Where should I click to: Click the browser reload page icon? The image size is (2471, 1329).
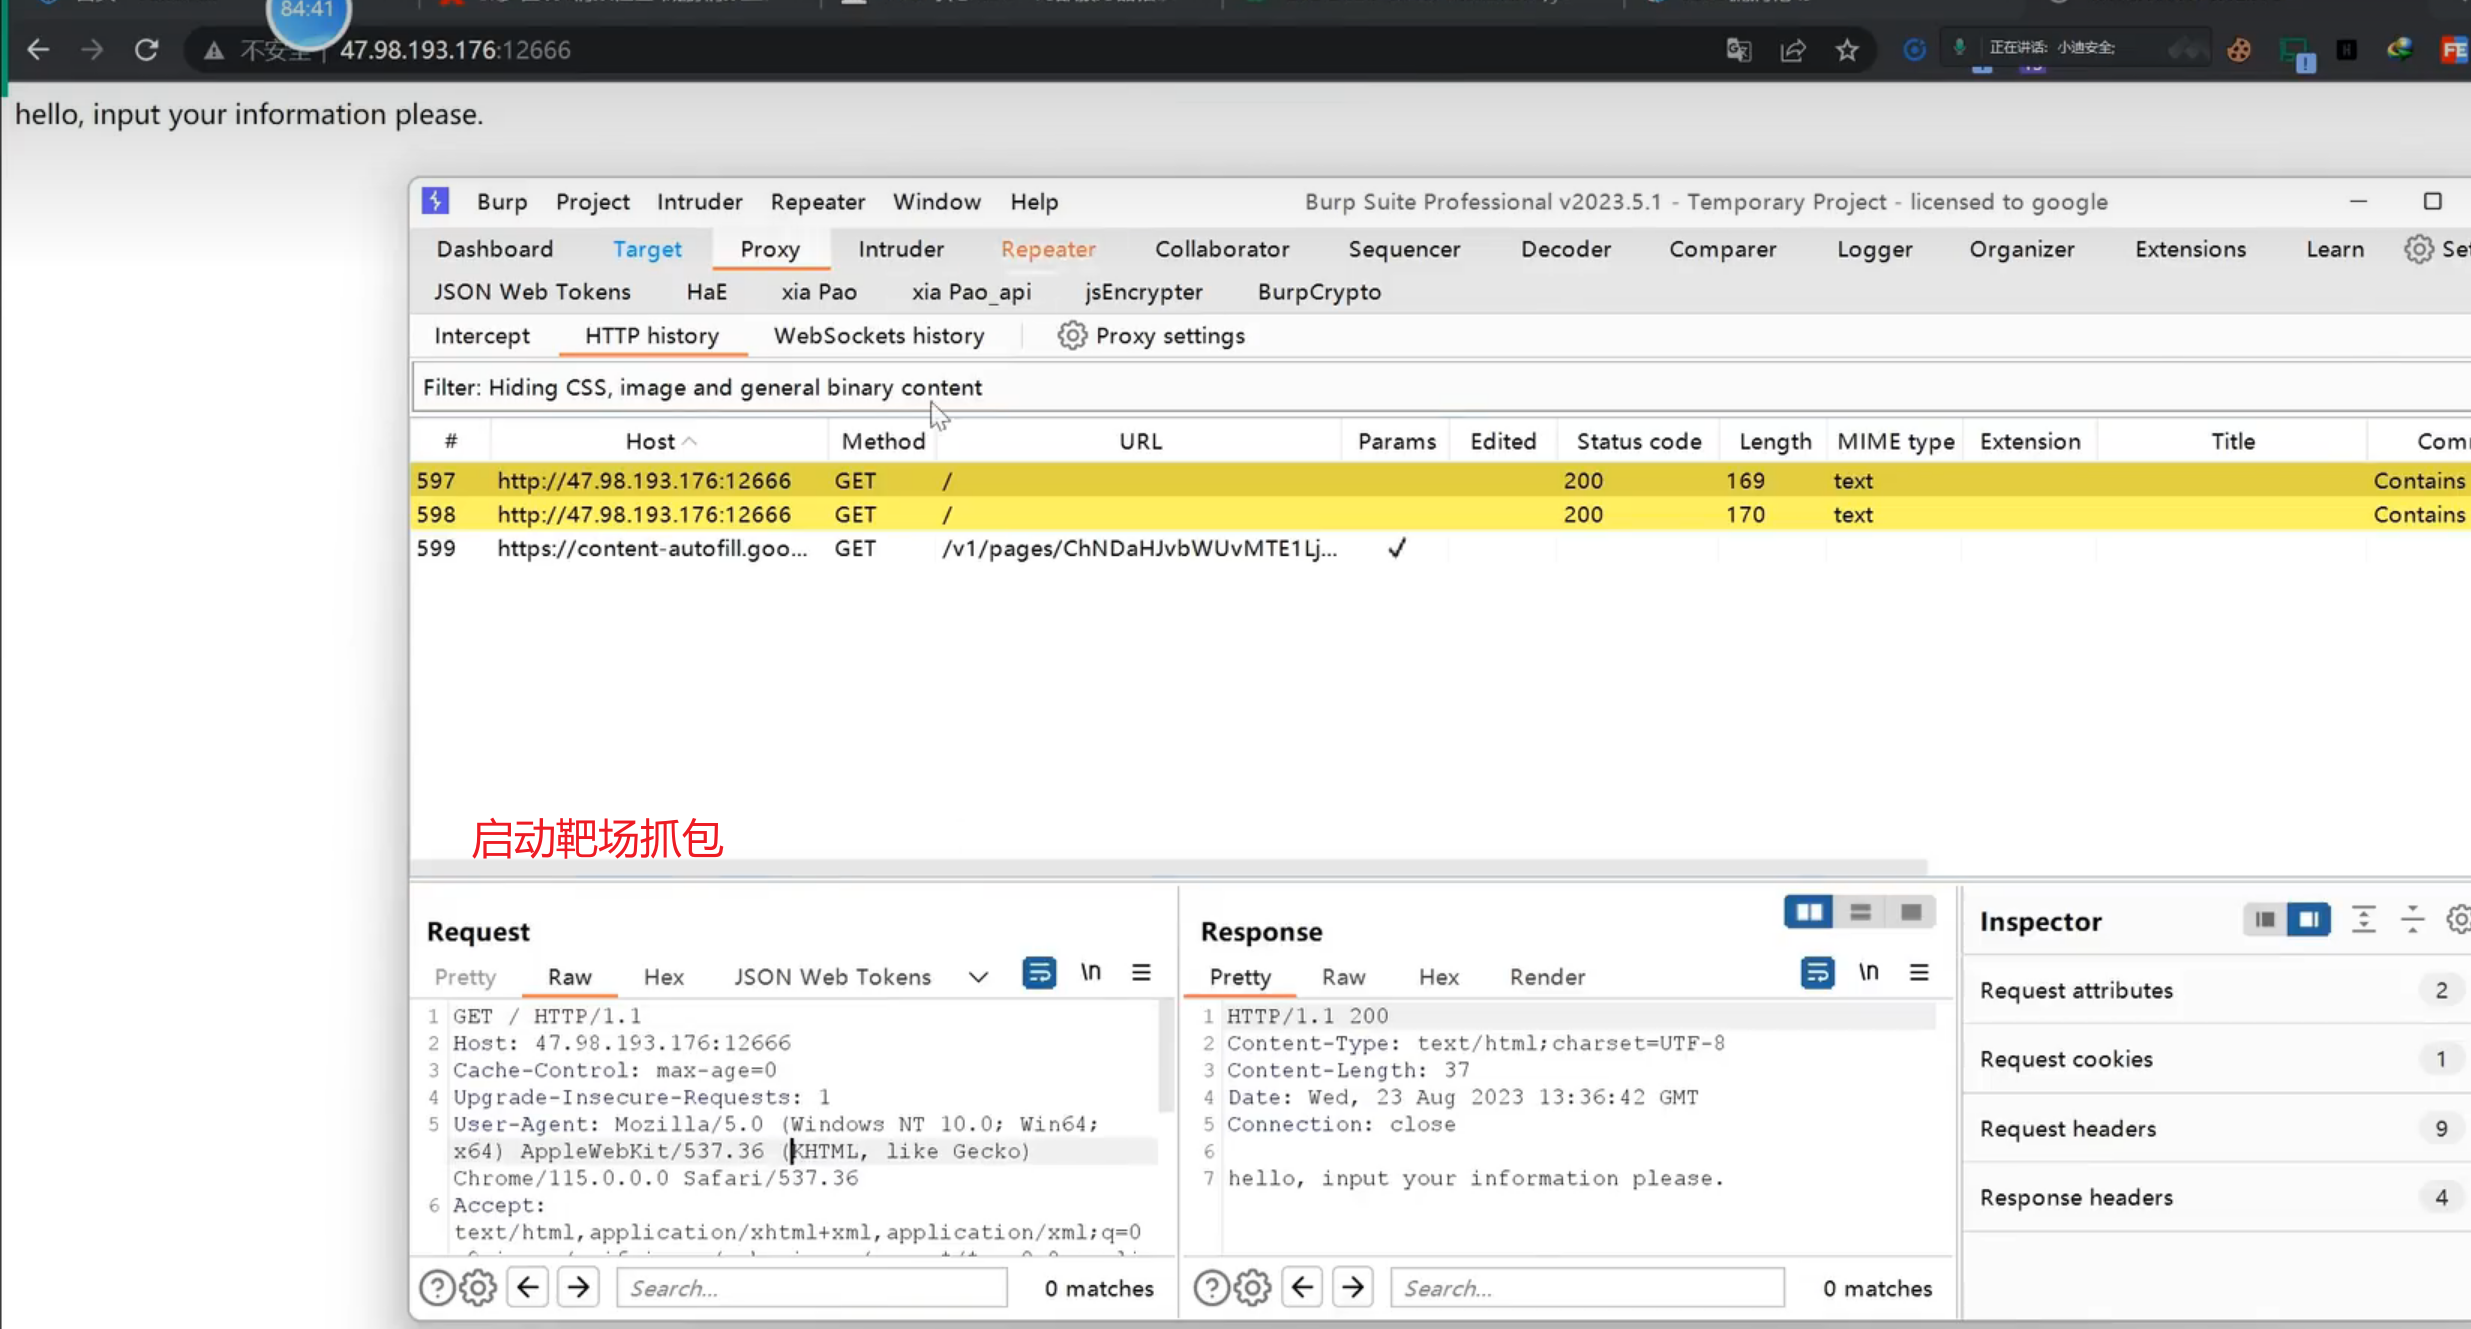[147, 50]
